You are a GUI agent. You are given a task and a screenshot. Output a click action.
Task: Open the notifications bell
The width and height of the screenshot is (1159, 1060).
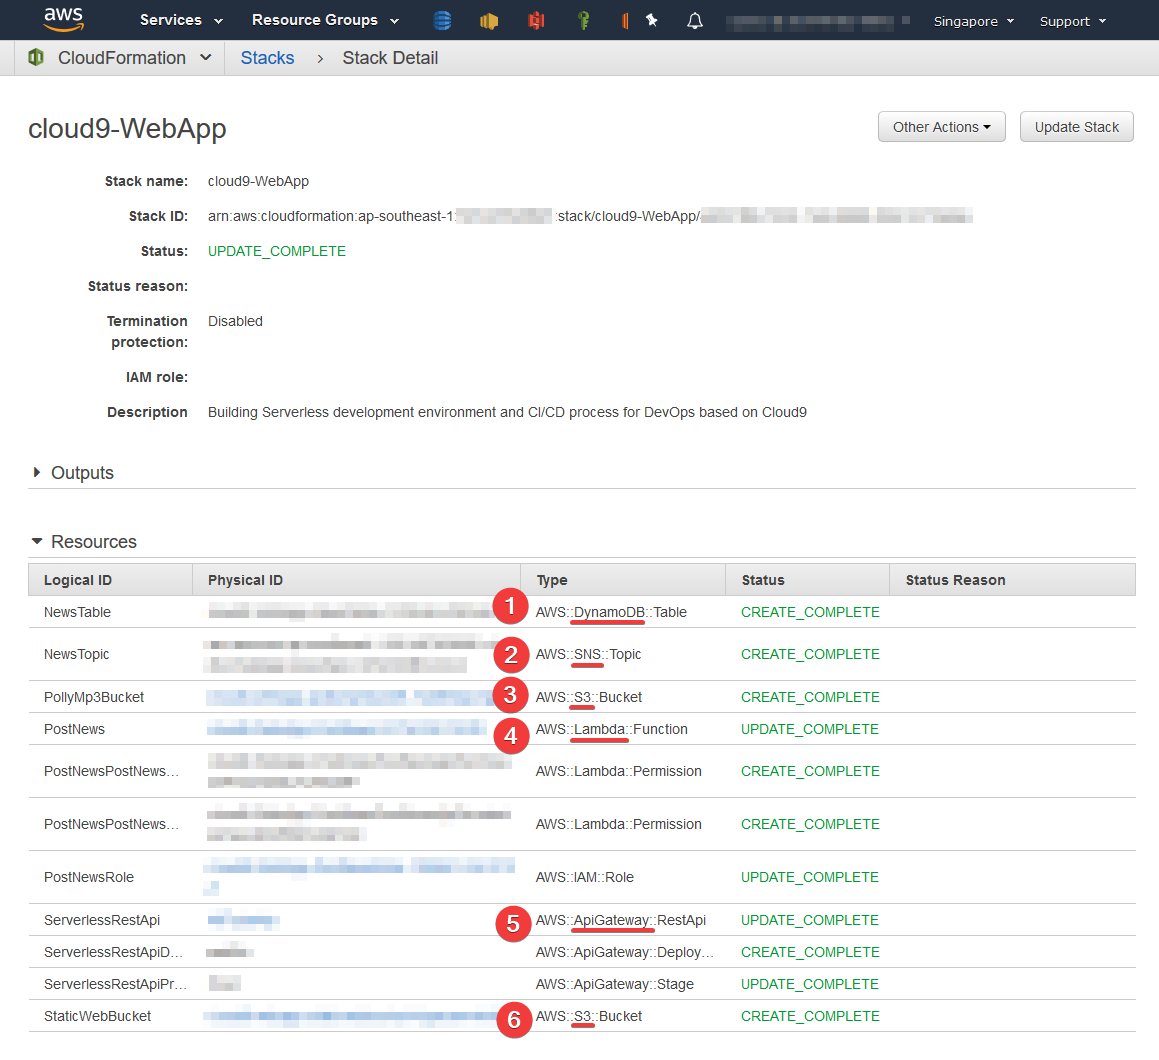tap(695, 21)
